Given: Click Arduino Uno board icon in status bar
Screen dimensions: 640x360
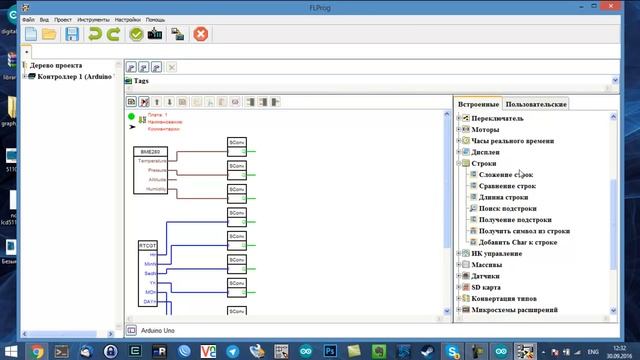Looking at the screenshot, I should (131, 330).
